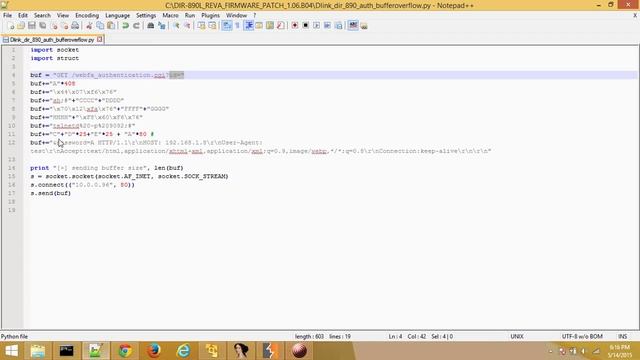The width and height of the screenshot is (640, 360).
Task: Click the Copy toolbar icon
Action: tap(100, 26)
